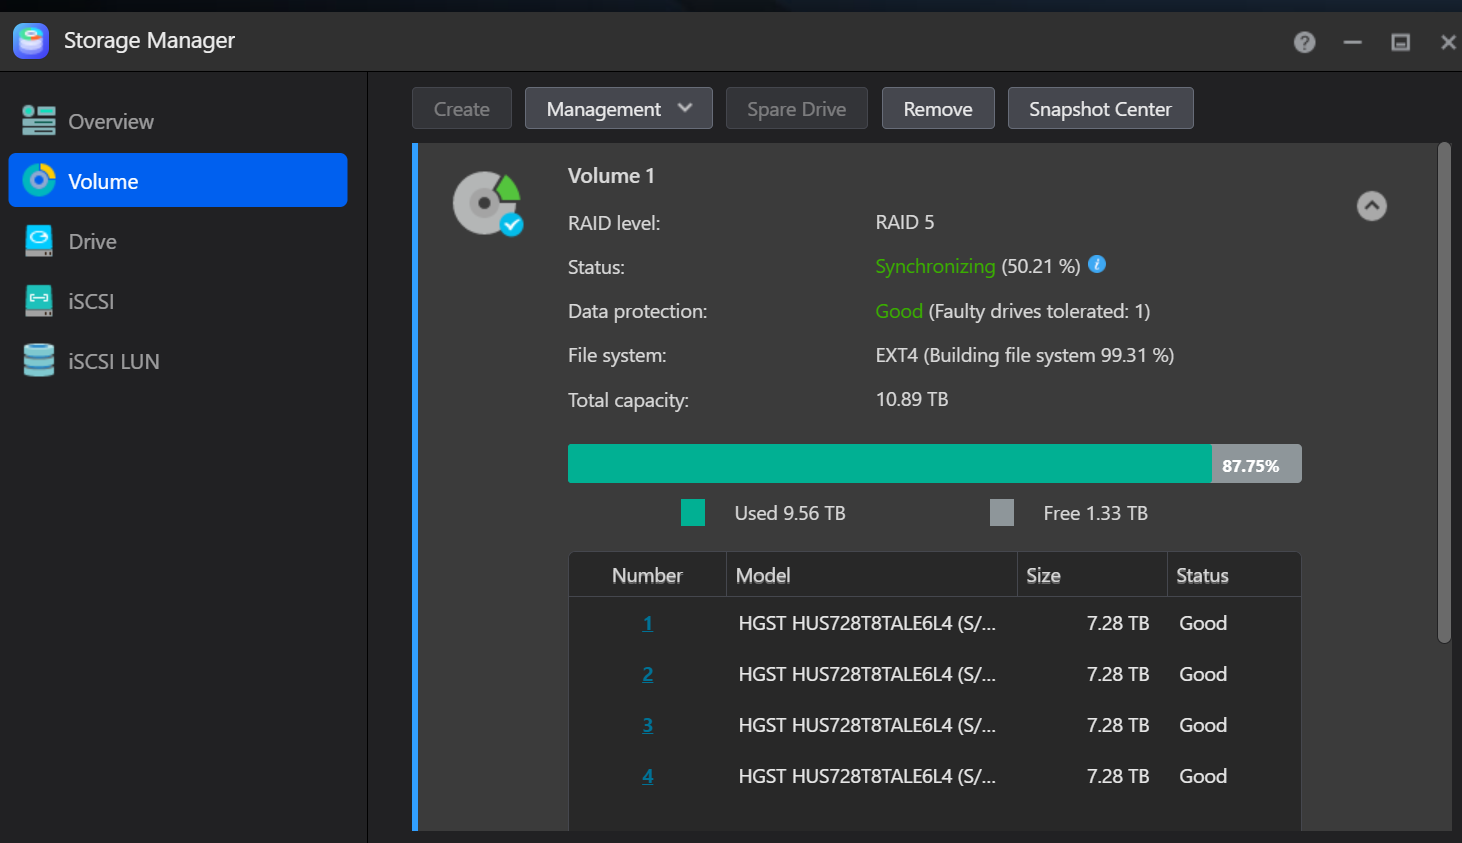Click the synchronizing status info icon
Viewport: 1462px width, 843px height.
1097,265
